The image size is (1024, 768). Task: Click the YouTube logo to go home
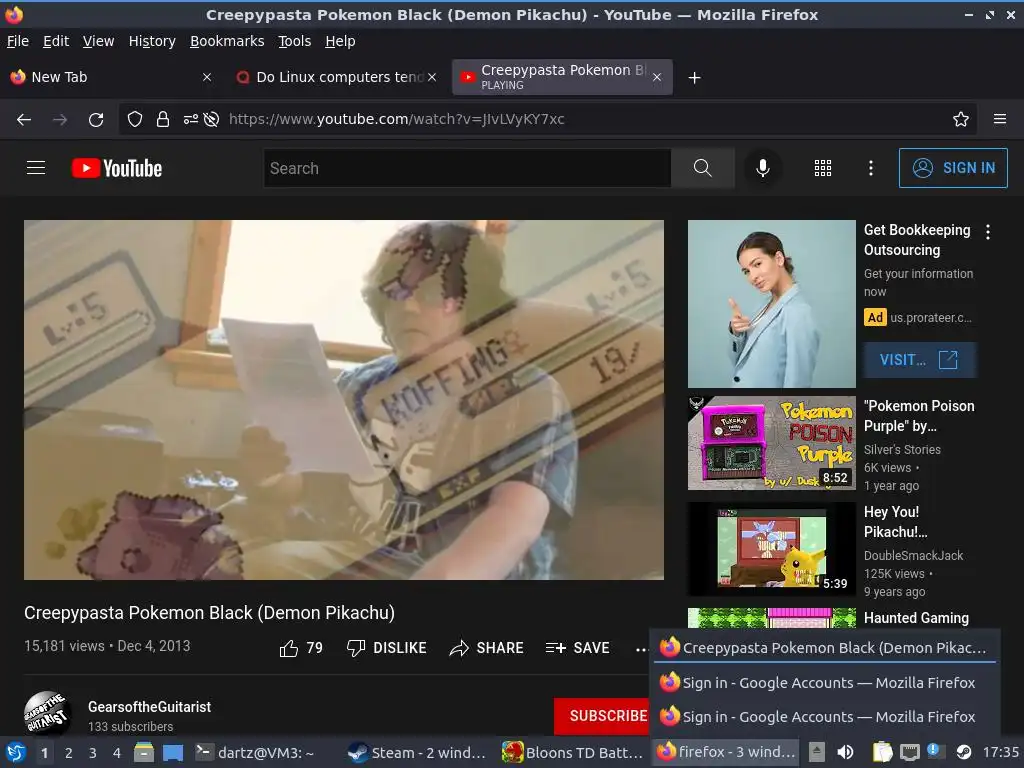point(117,168)
